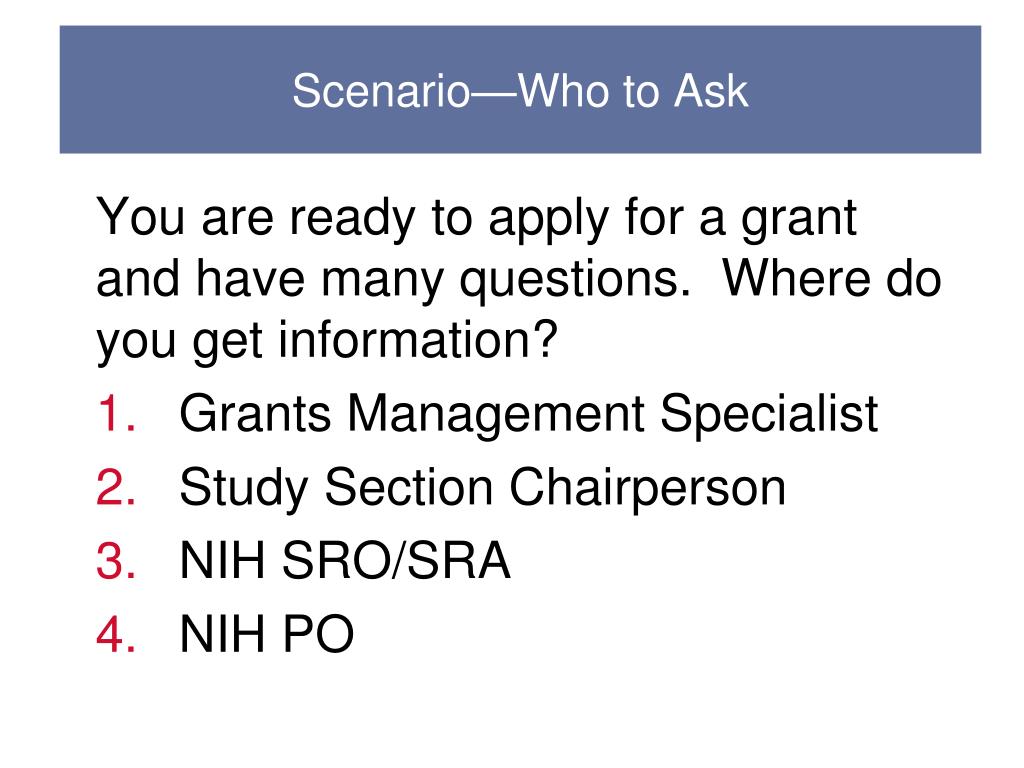Click the word "Where" in the question
Viewport: 1024px width, 768px height.
pos(795,279)
